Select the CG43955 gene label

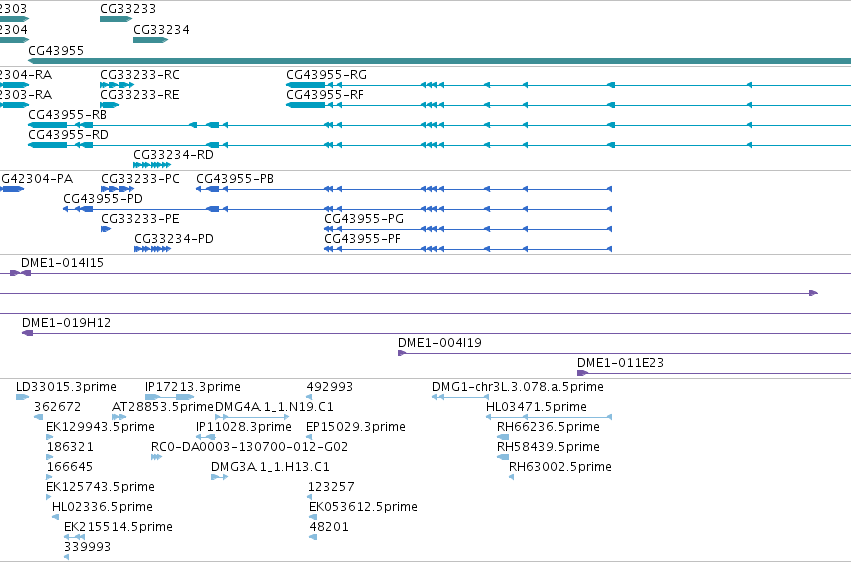56,51
